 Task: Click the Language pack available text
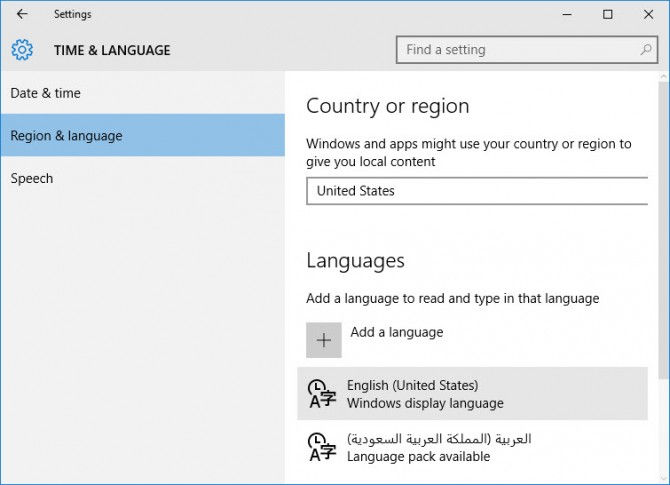[418, 456]
